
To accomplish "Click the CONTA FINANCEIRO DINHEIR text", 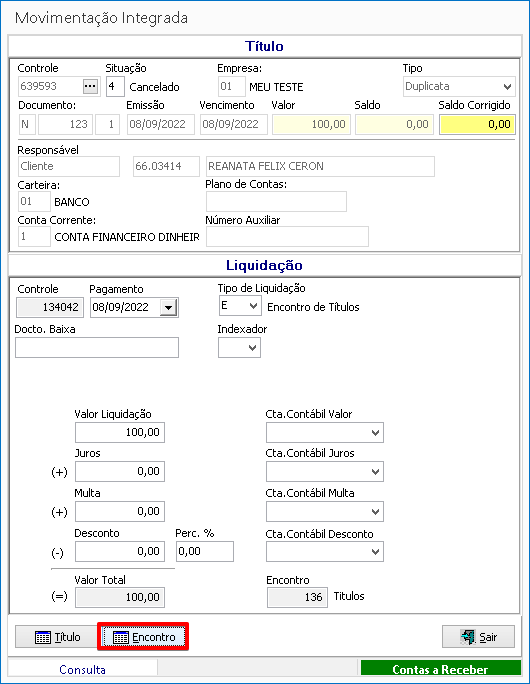I will click(127, 237).
